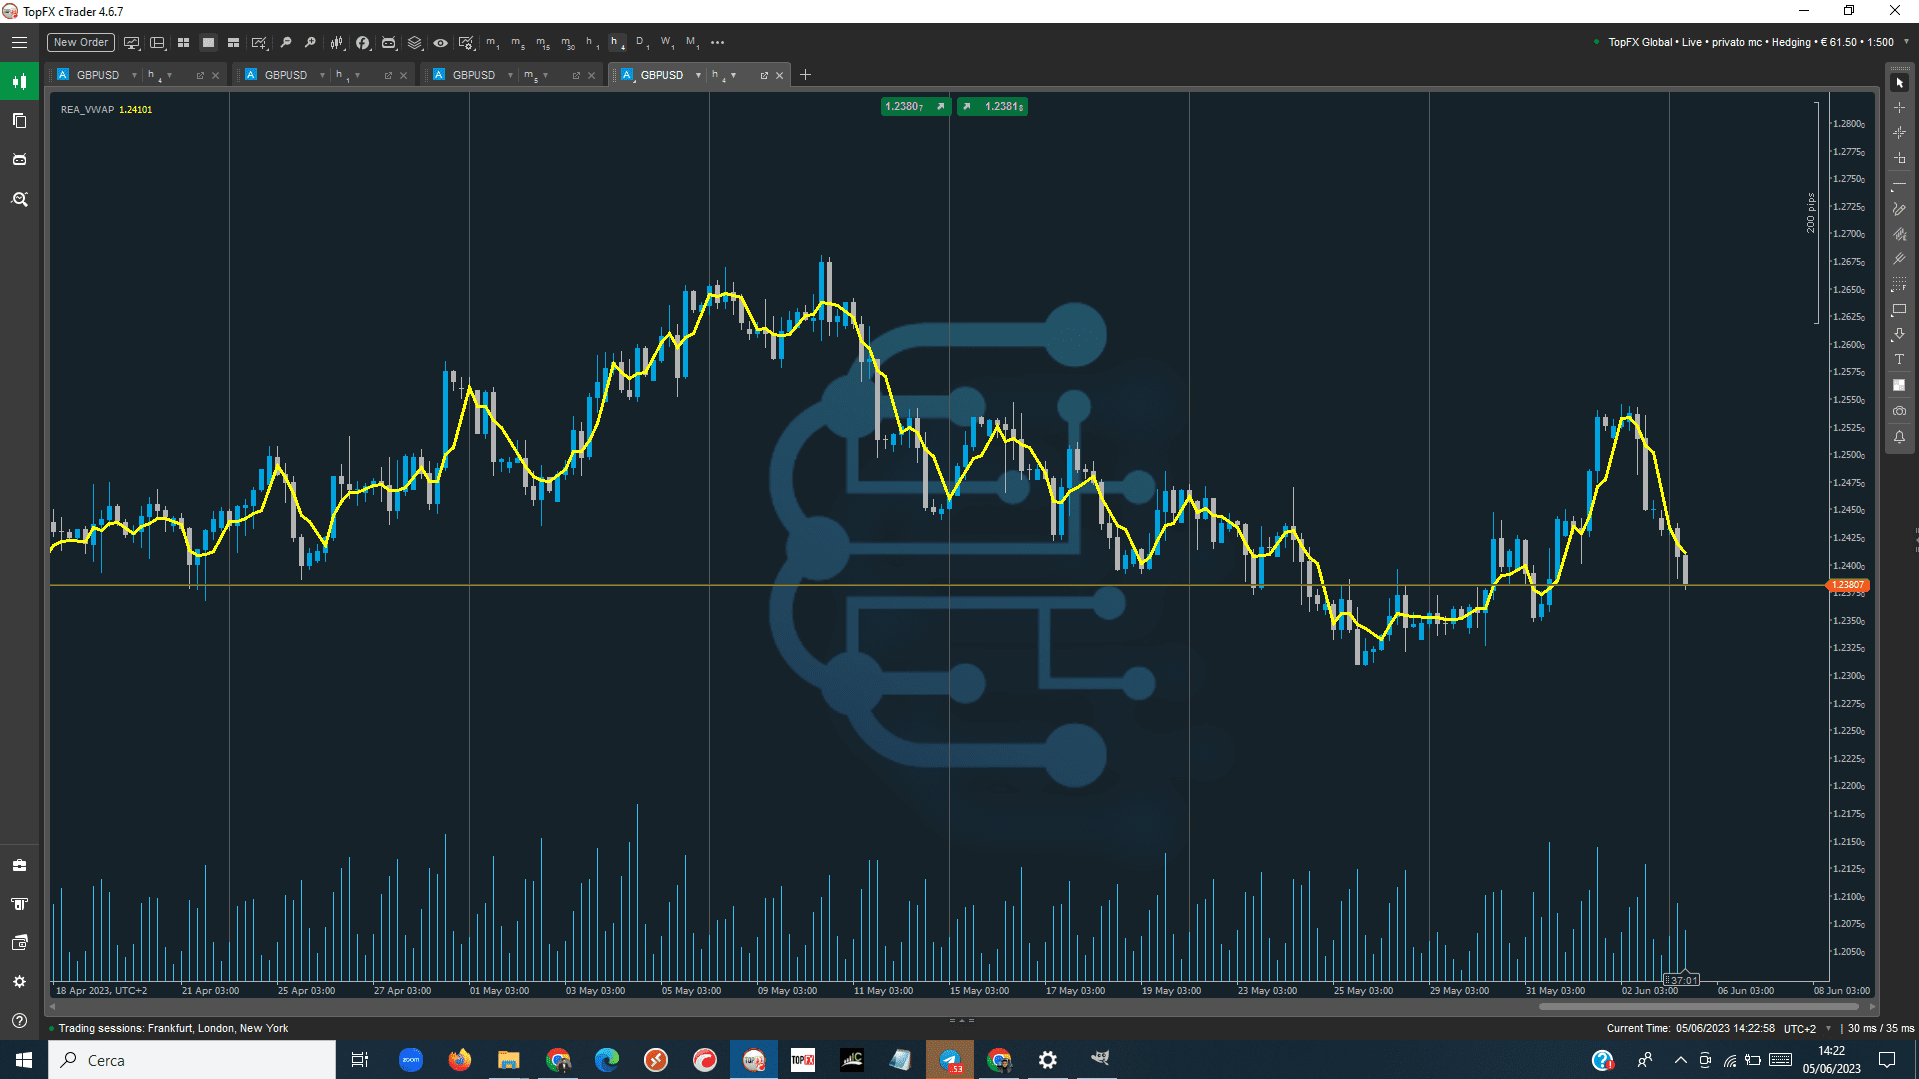Image resolution: width=1919 pixels, height=1079 pixels.
Task: Select the m15 timeframe
Action: coord(543,42)
